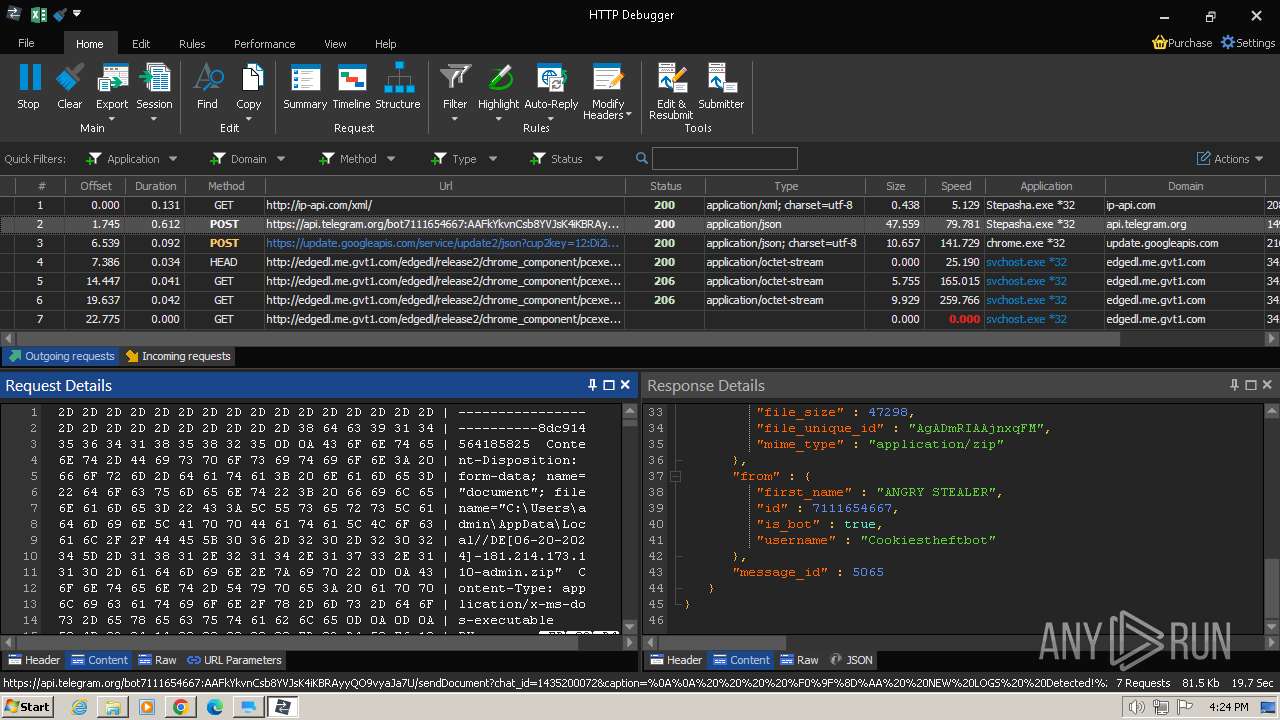The width and height of the screenshot is (1280, 720).
Task: Open the Edit & Resubmit tool
Action: (671, 91)
